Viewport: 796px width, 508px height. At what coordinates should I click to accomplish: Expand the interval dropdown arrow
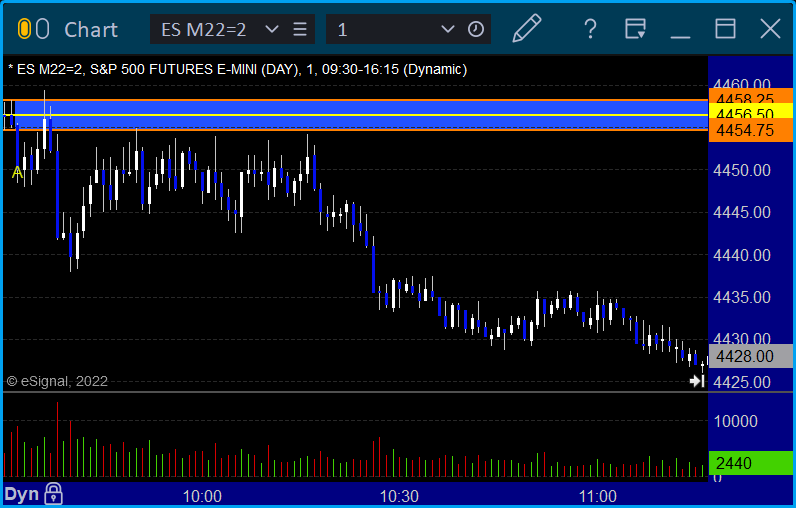pos(447,29)
